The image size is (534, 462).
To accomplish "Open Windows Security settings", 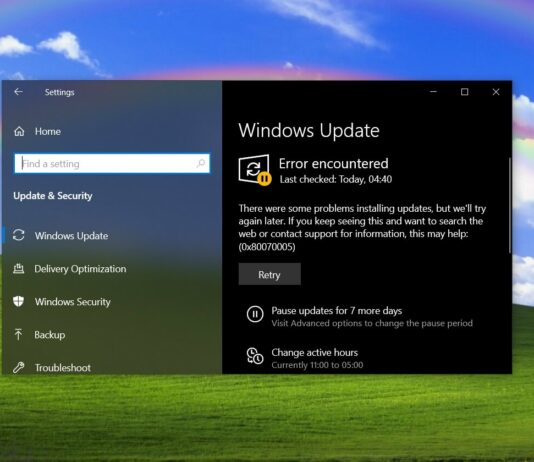I will (73, 302).
